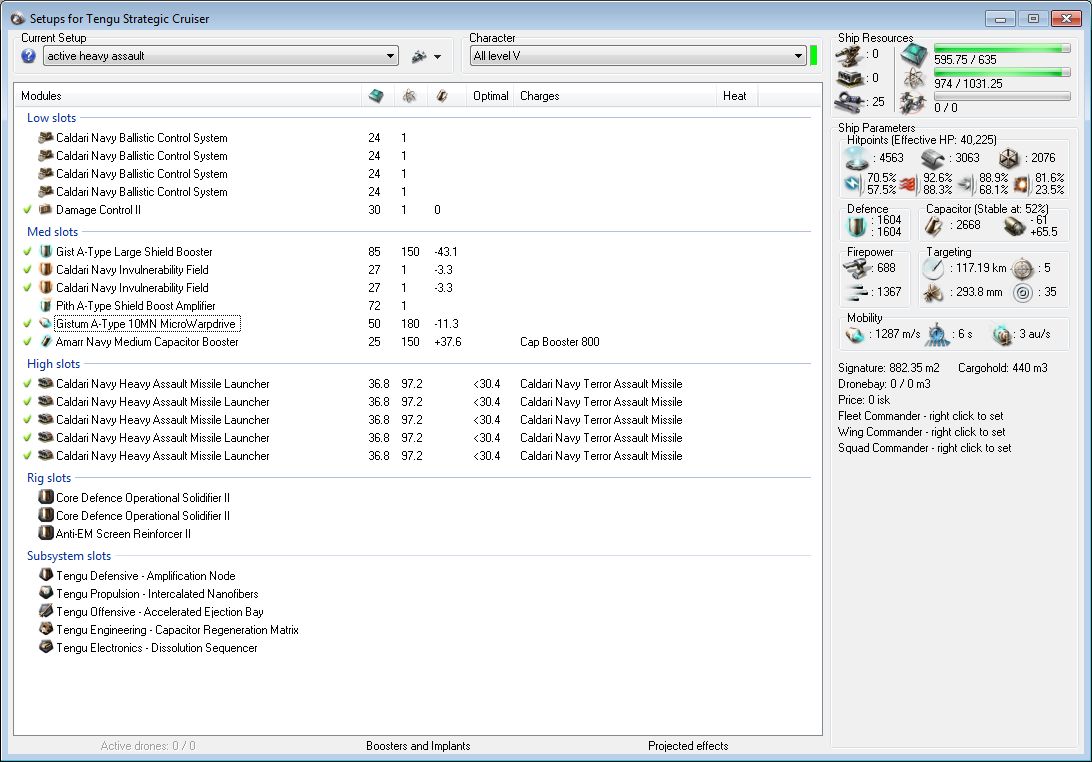
Task: Collapse the Med slots section header
Action: point(52,232)
